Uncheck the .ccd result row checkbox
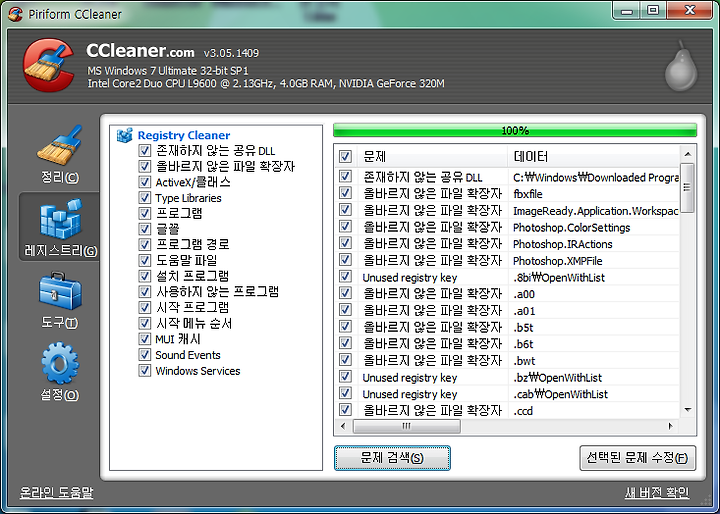 [x=345, y=410]
